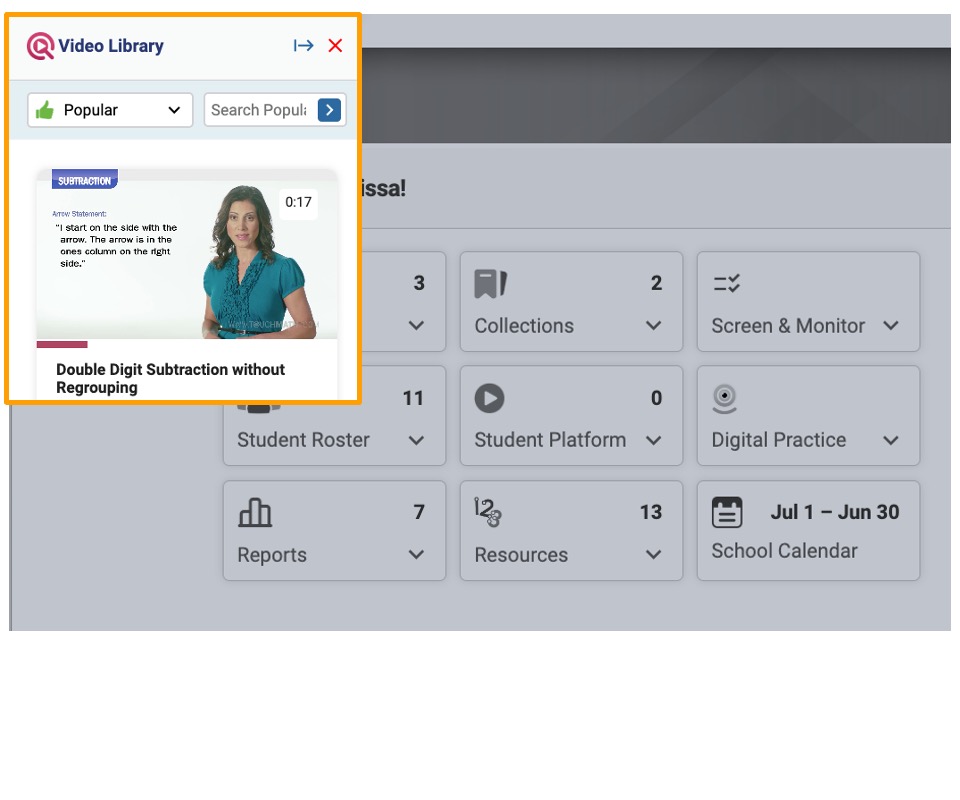Screen dimensions: 960x800
Task: Open Screen & Monitor card
Action: (808, 302)
